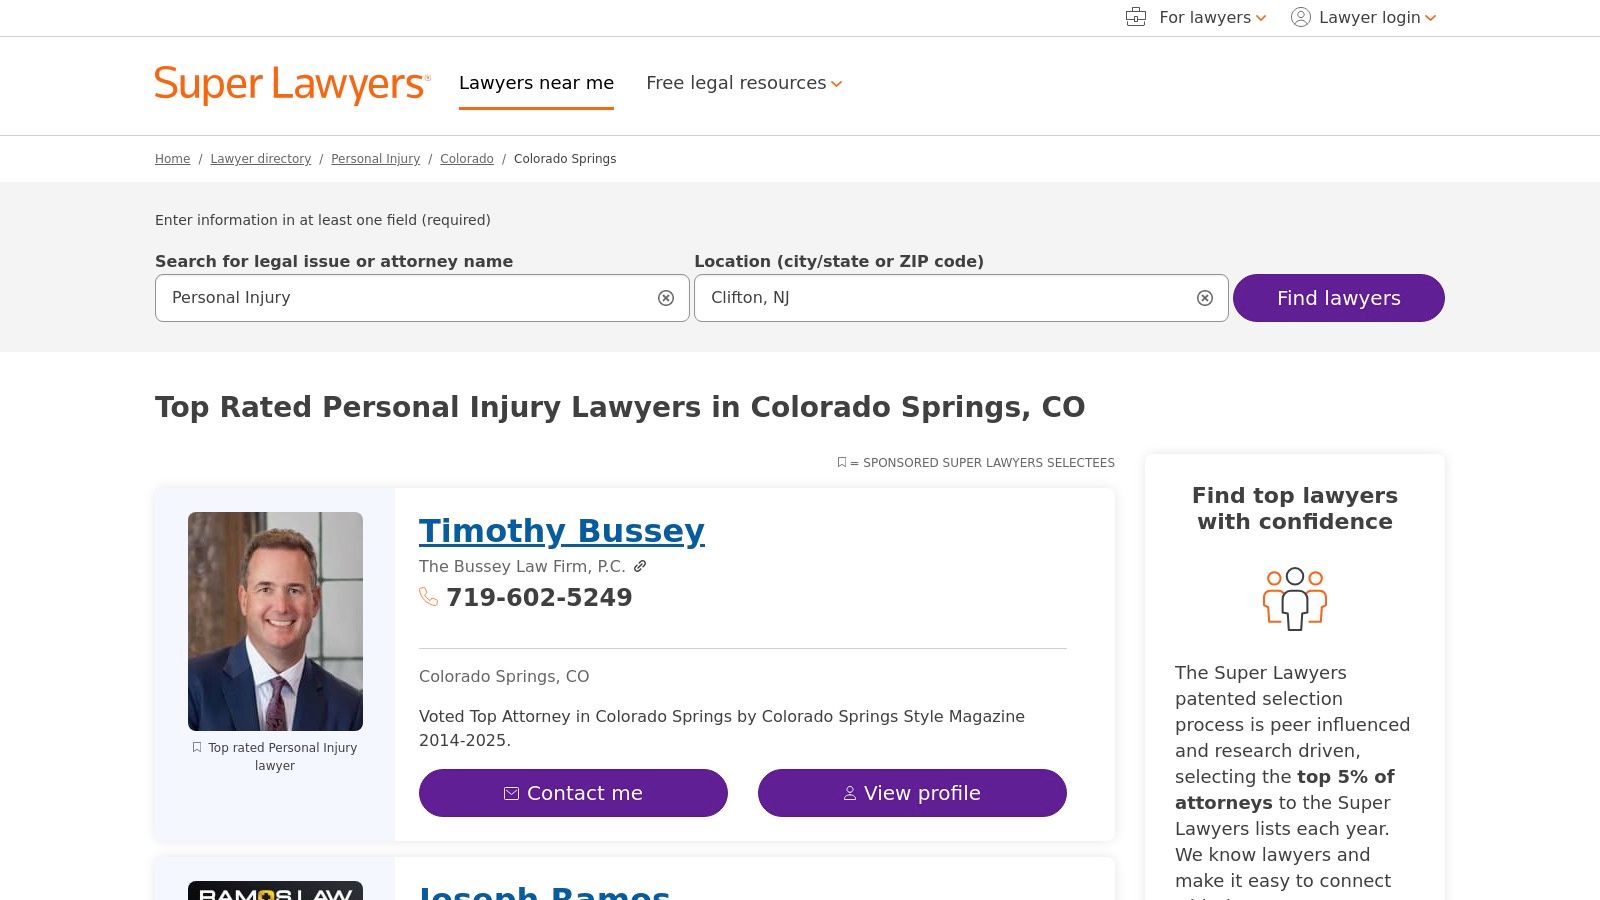Image resolution: width=1600 pixels, height=900 pixels.
Task: Click the person icon next to Lawyer login
Action: (1300, 17)
